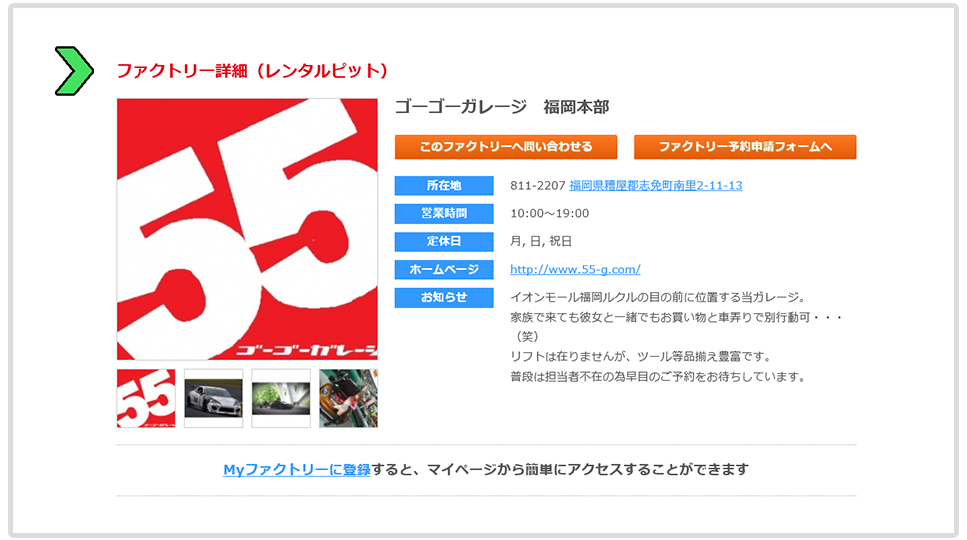Open ファクトリー予約申請フォームへ button
Image resolution: width=967 pixels, height=540 pixels.
pos(745,147)
